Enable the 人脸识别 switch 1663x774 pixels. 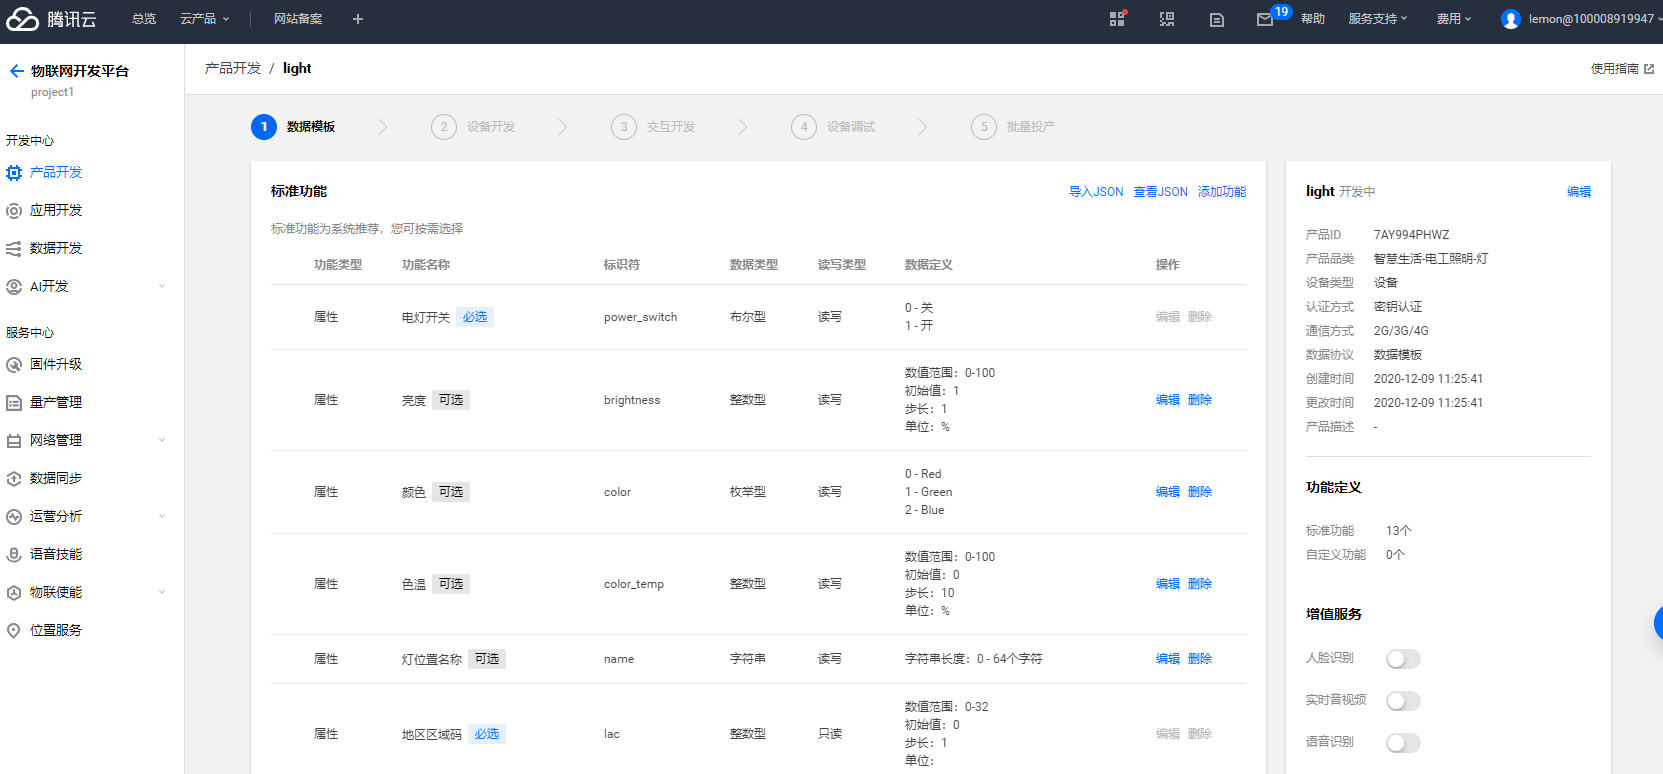click(x=1403, y=658)
